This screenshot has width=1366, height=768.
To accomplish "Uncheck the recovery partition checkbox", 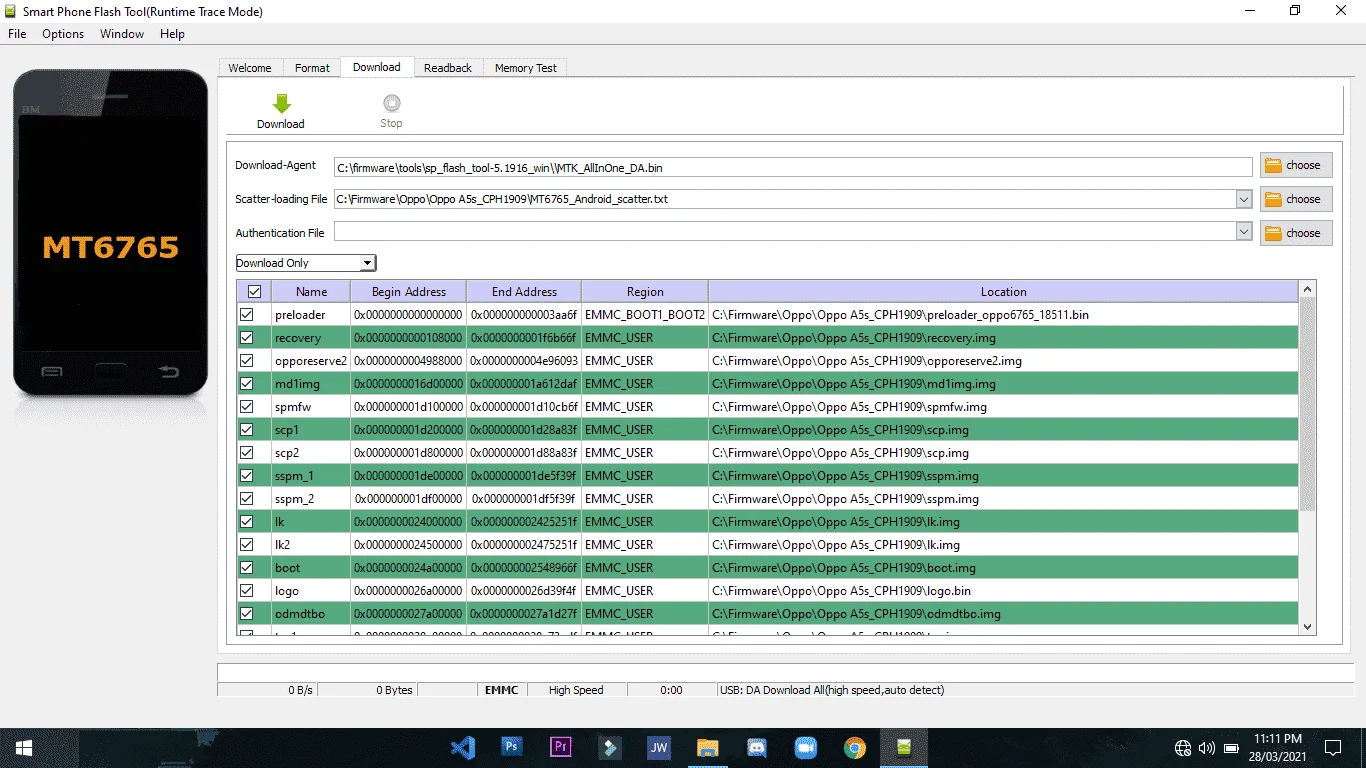I will [x=246, y=338].
